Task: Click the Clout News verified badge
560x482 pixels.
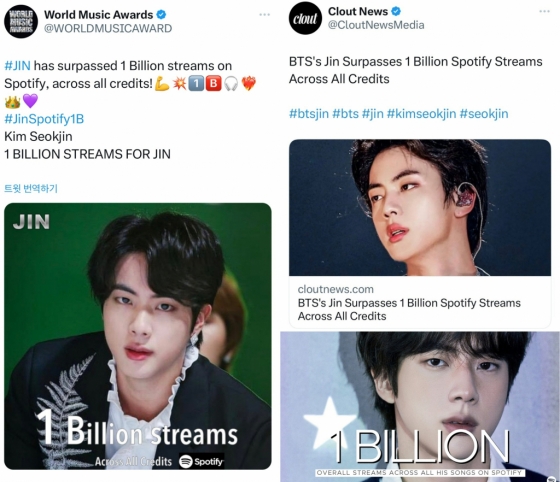Action: (396, 11)
